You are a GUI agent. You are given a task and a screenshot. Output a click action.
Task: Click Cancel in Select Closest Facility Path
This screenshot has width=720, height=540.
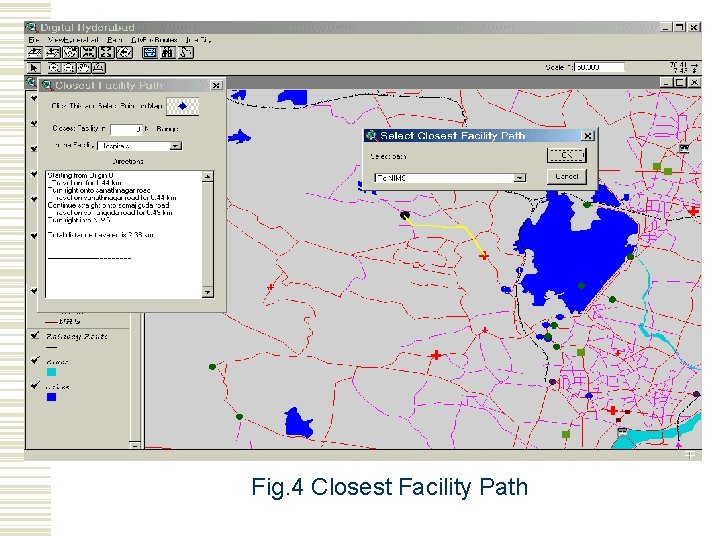(x=567, y=176)
